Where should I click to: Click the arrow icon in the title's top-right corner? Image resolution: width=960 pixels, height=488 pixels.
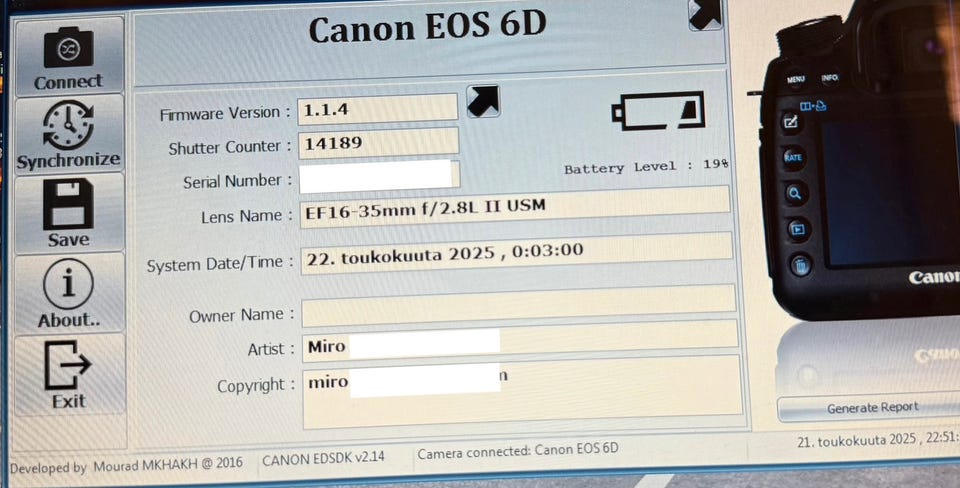(705, 13)
